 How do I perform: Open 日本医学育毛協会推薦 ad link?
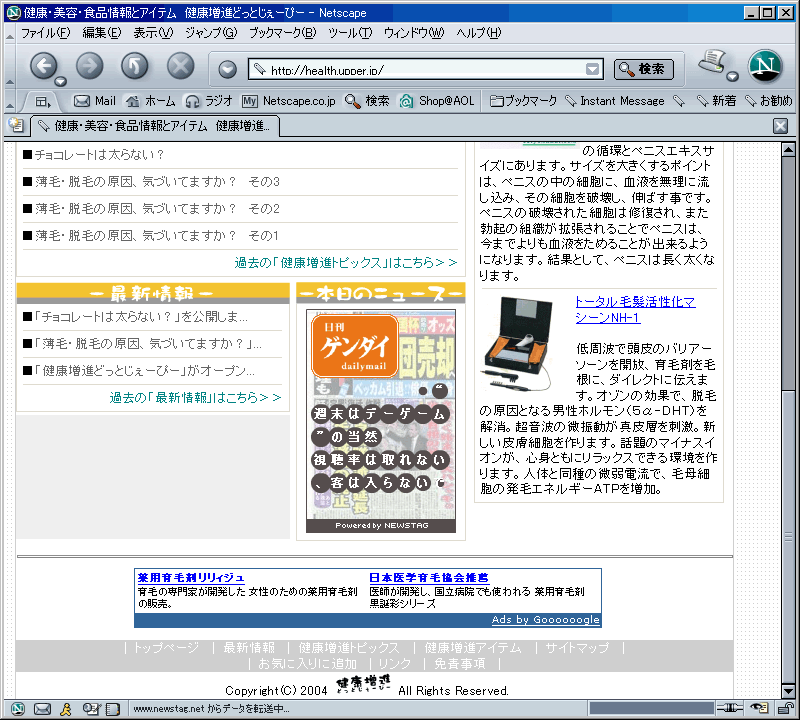[429, 578]
